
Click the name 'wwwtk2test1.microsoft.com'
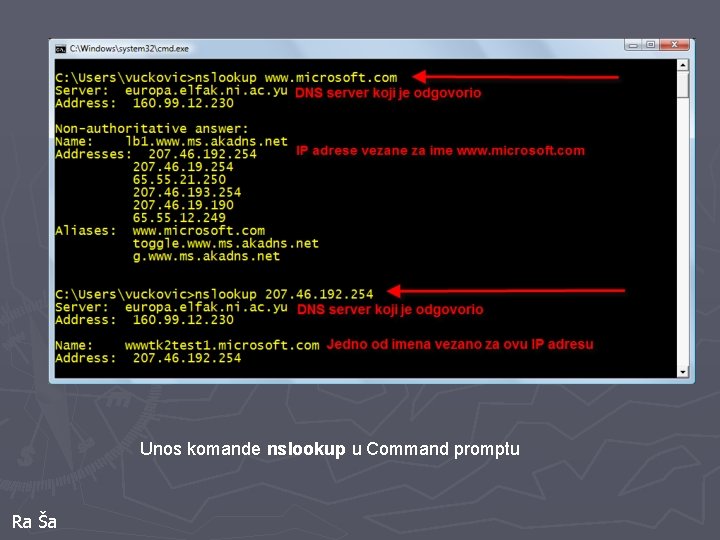[x=222, y=345]
